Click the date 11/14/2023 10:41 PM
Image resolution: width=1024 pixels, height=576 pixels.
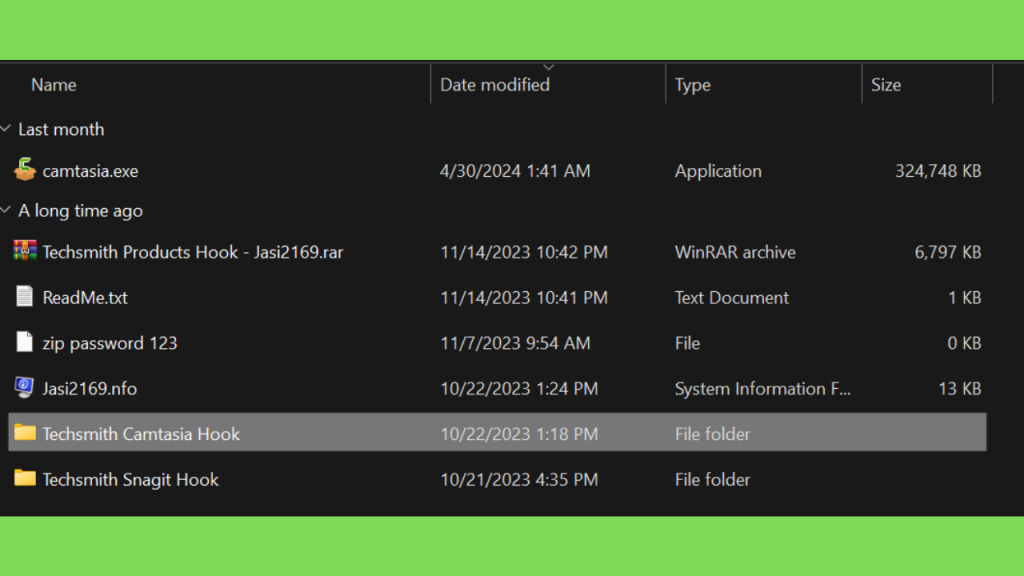pos(524,298)
